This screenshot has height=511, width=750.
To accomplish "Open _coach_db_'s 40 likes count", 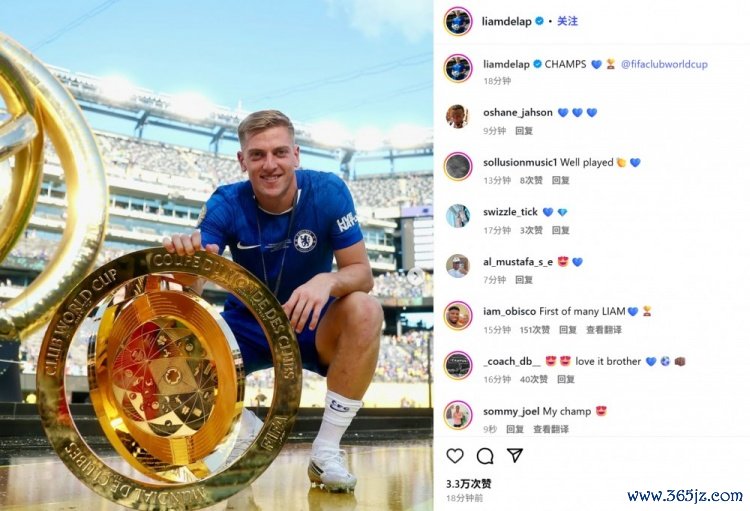I will click(533, 379).
